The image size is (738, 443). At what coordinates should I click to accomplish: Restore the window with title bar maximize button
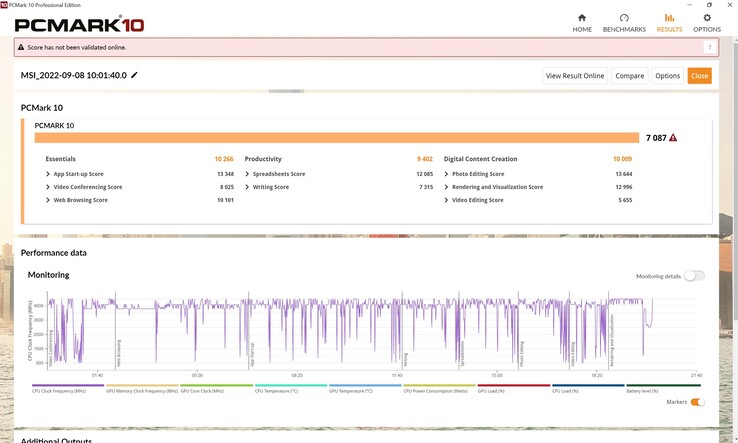[x=709, y=5]
